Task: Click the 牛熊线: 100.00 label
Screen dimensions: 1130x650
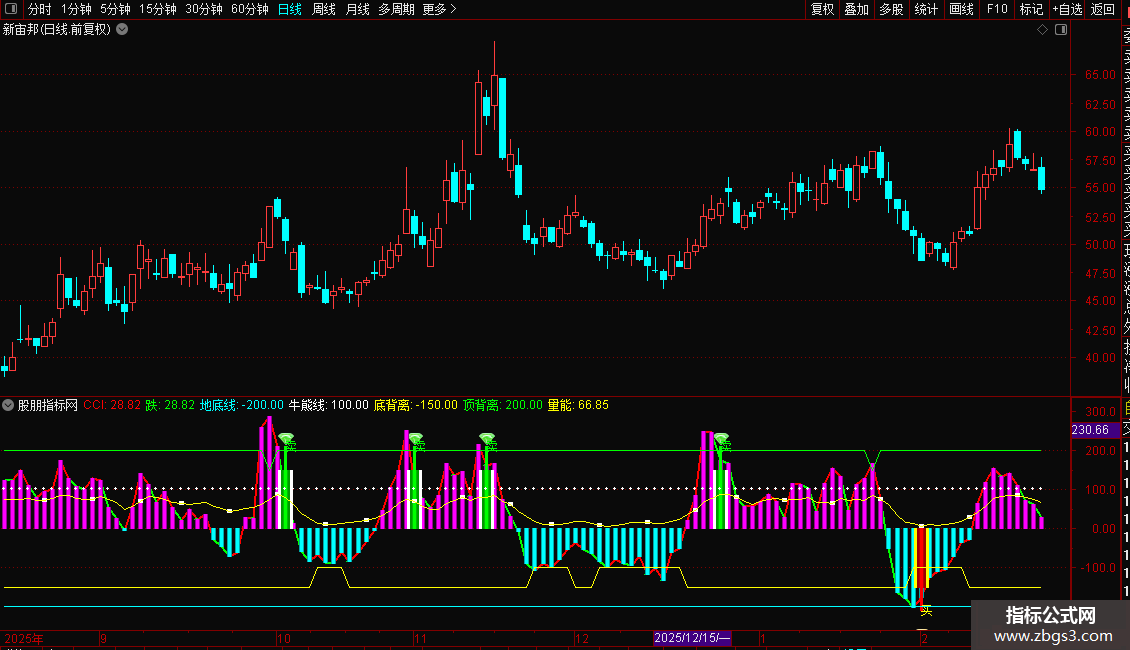Action: click(329, 405)
